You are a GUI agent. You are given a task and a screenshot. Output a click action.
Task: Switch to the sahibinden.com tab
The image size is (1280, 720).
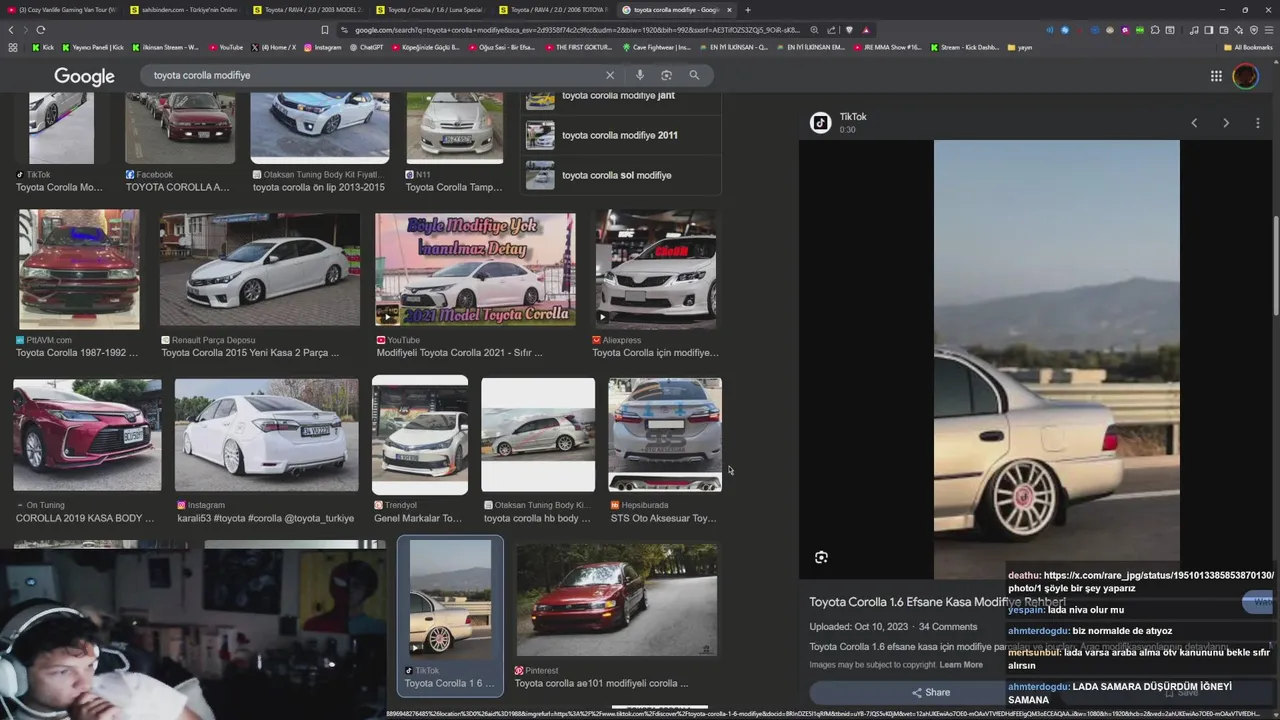click(x=183, y=10)
